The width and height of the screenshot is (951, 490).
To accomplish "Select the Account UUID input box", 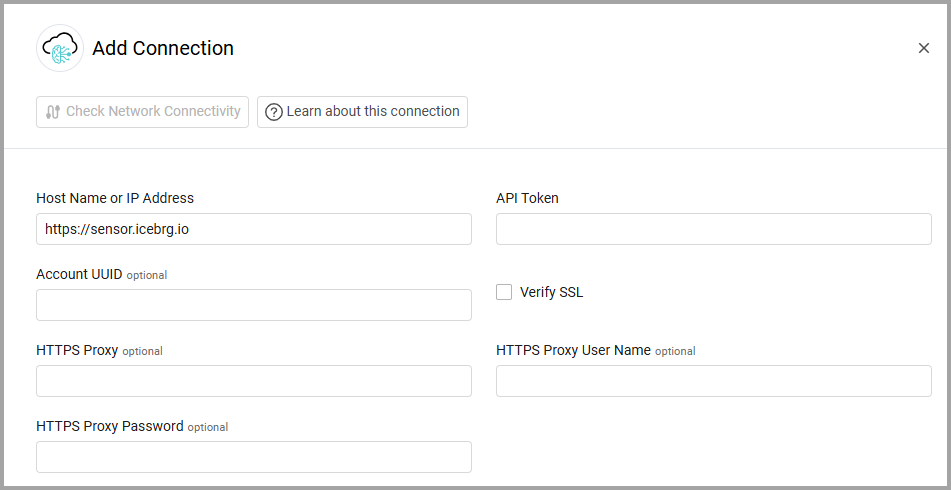I will [254, 305].
